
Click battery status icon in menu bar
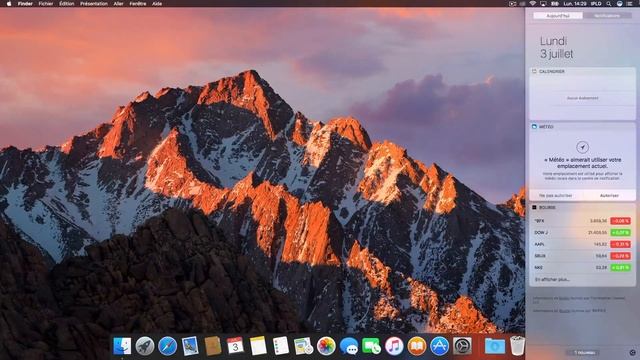point(555,4)
